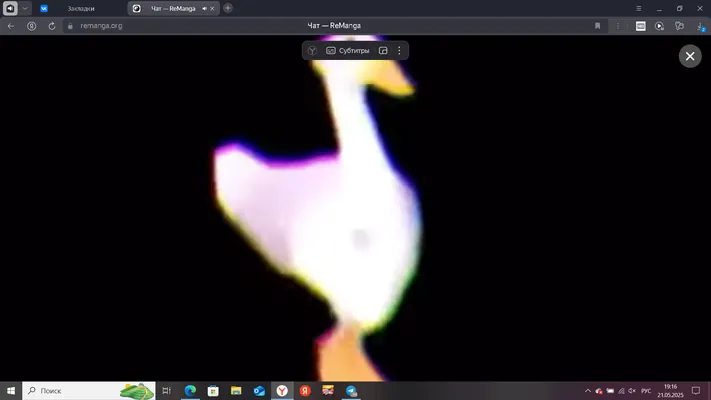Click the Yandex account icon near address bar
This screenshot has height=400, width=711.
point(31,26)
